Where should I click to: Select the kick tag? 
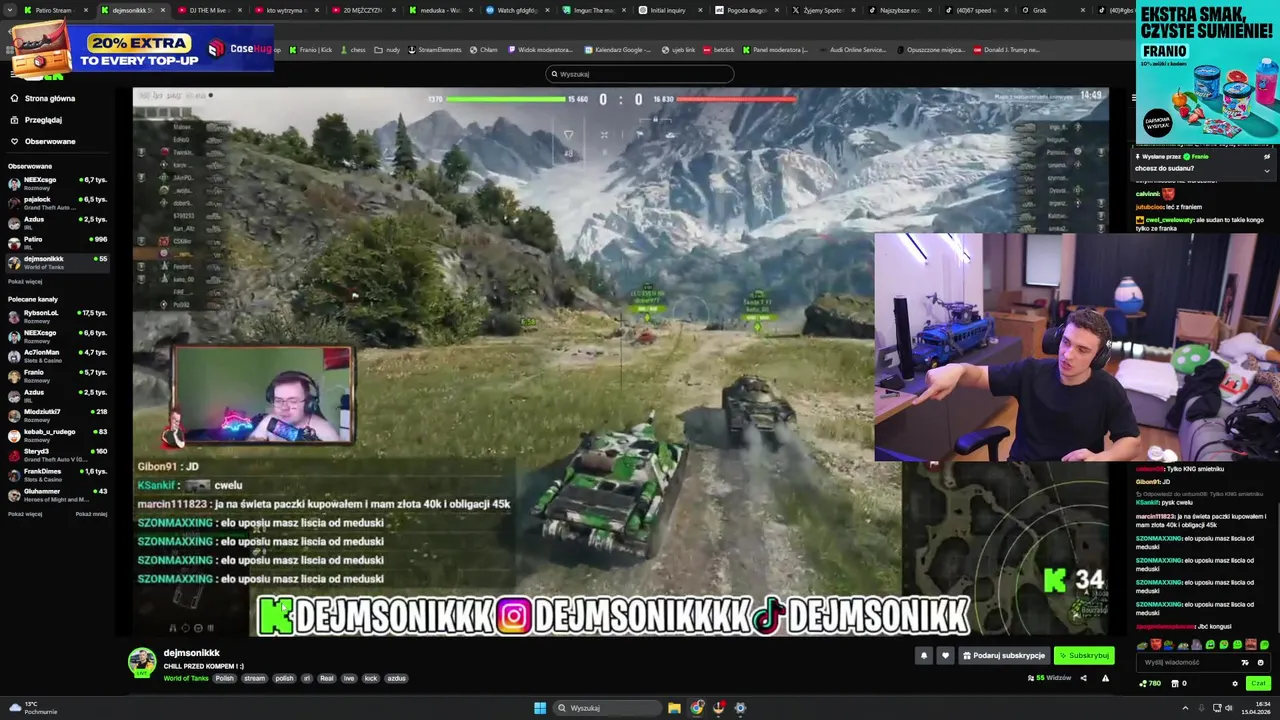tap(371, 678)
